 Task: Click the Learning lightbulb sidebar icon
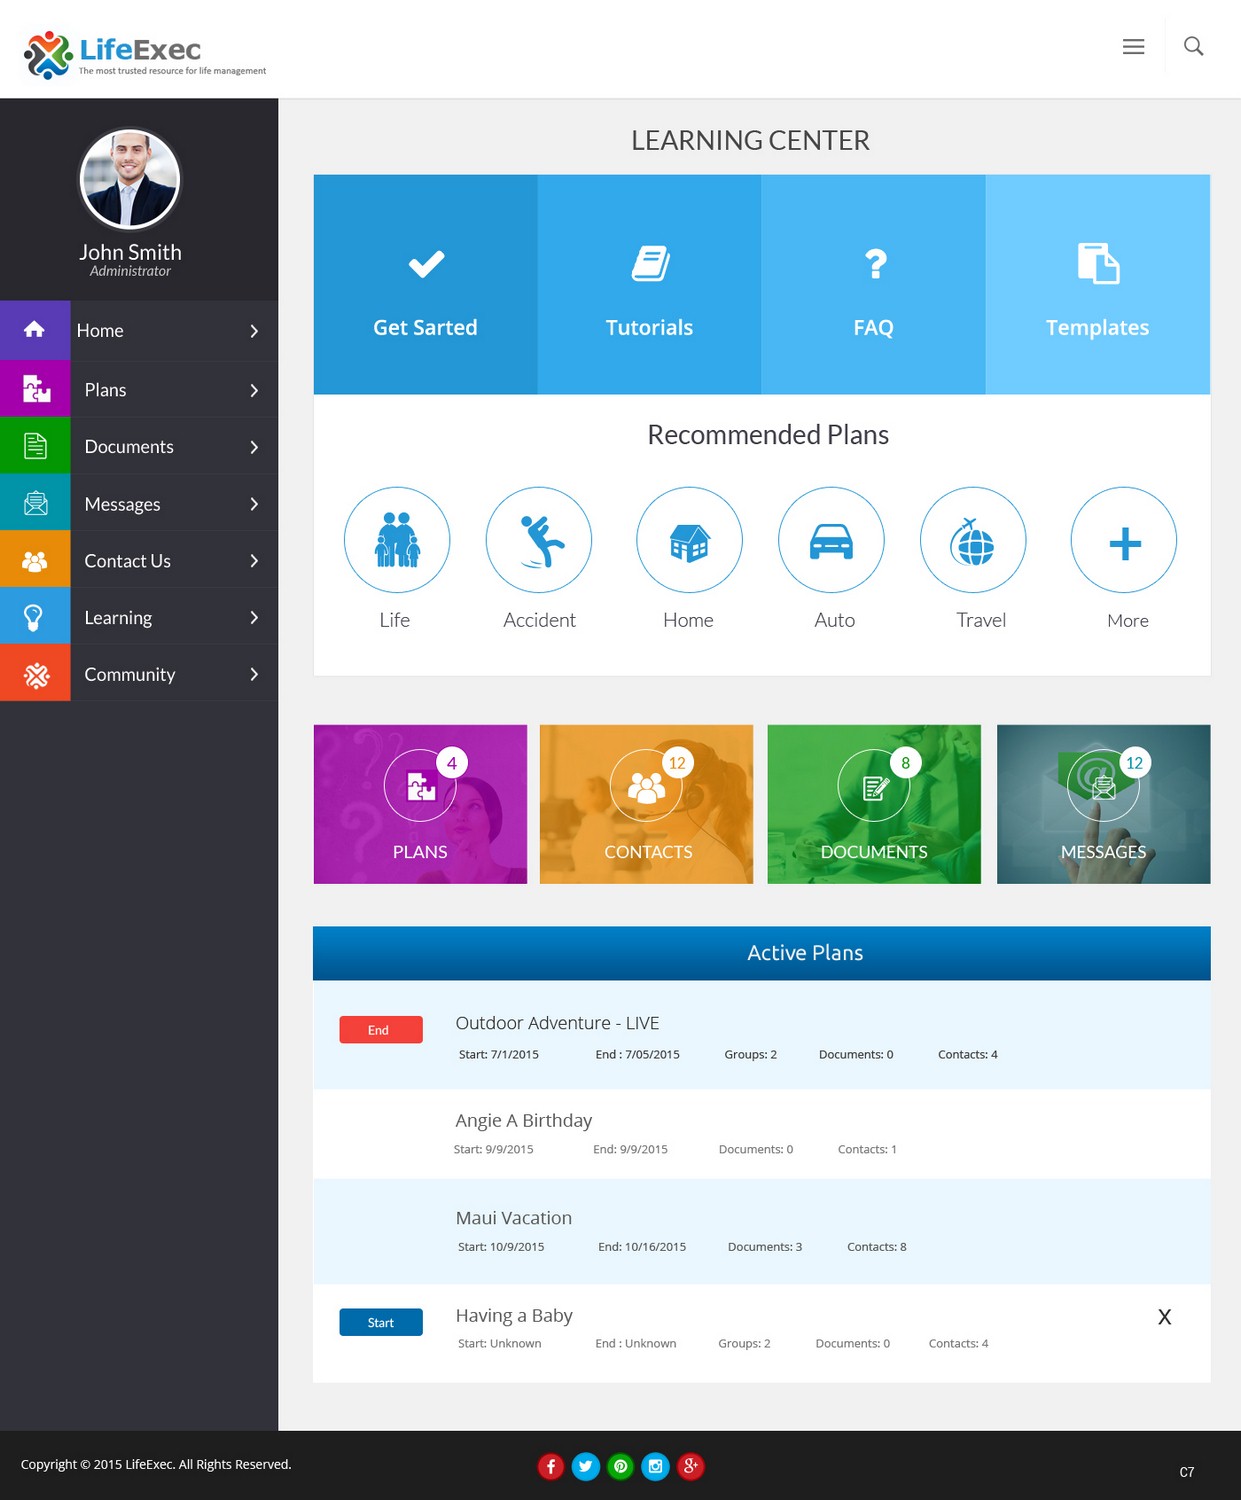(x=35, y=617)
